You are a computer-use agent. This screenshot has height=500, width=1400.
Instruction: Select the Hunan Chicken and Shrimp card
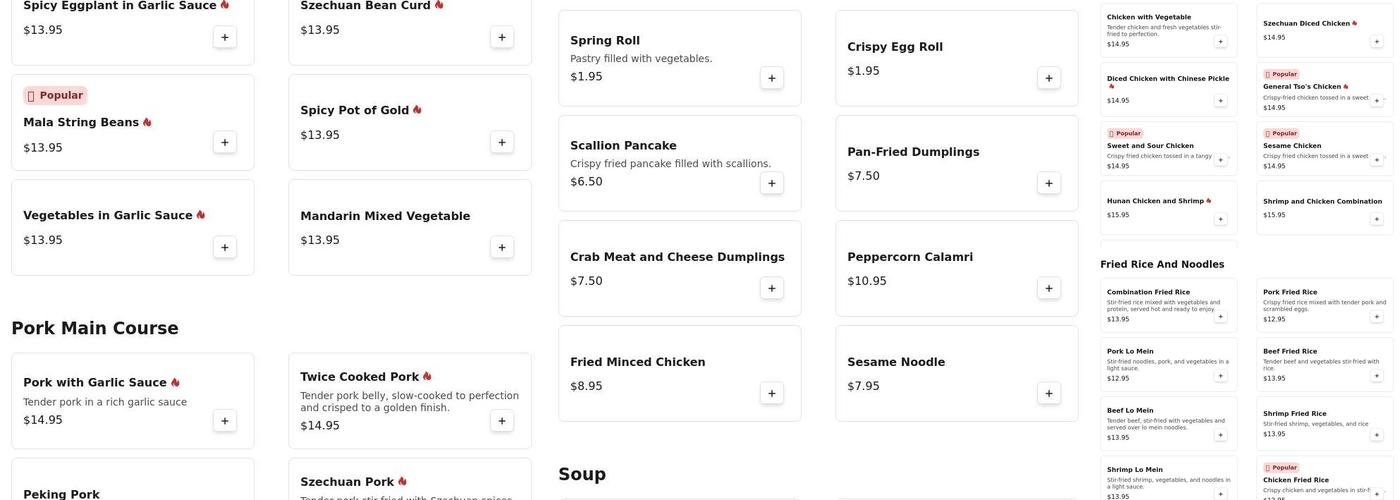tap(1160, 206)
